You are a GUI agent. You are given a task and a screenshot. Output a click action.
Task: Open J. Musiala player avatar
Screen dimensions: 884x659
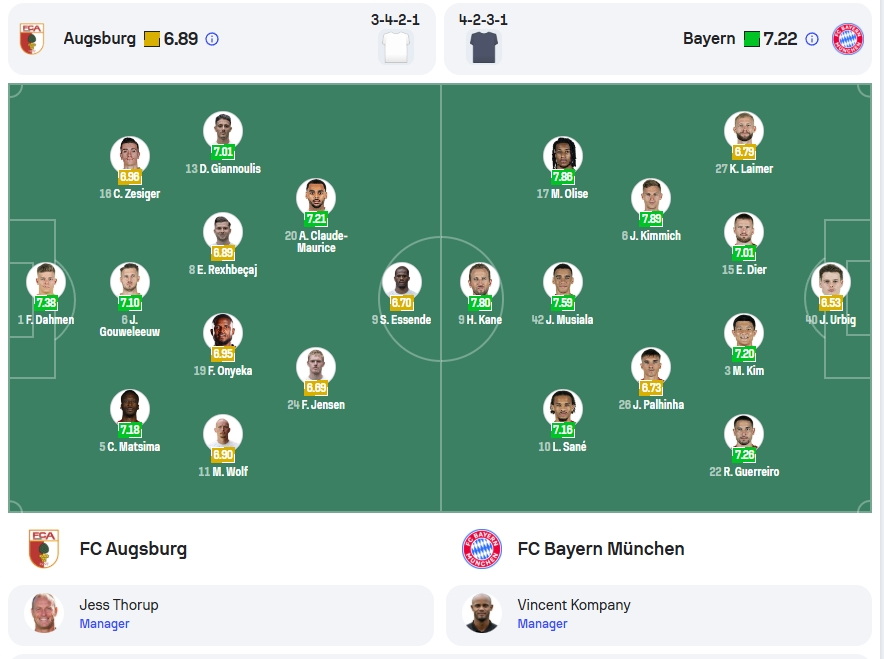563,282
